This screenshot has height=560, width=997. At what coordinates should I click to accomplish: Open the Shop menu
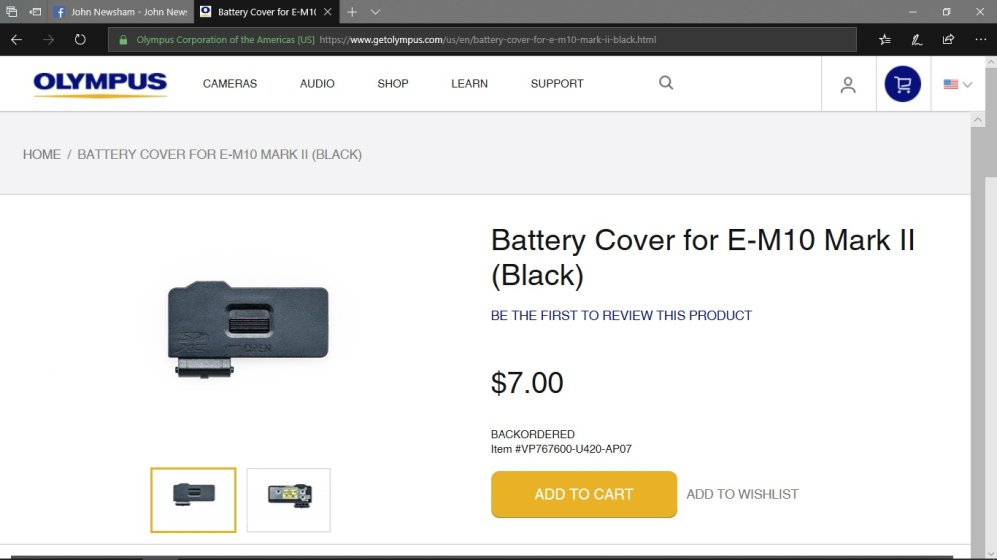(x=393, y=83)
